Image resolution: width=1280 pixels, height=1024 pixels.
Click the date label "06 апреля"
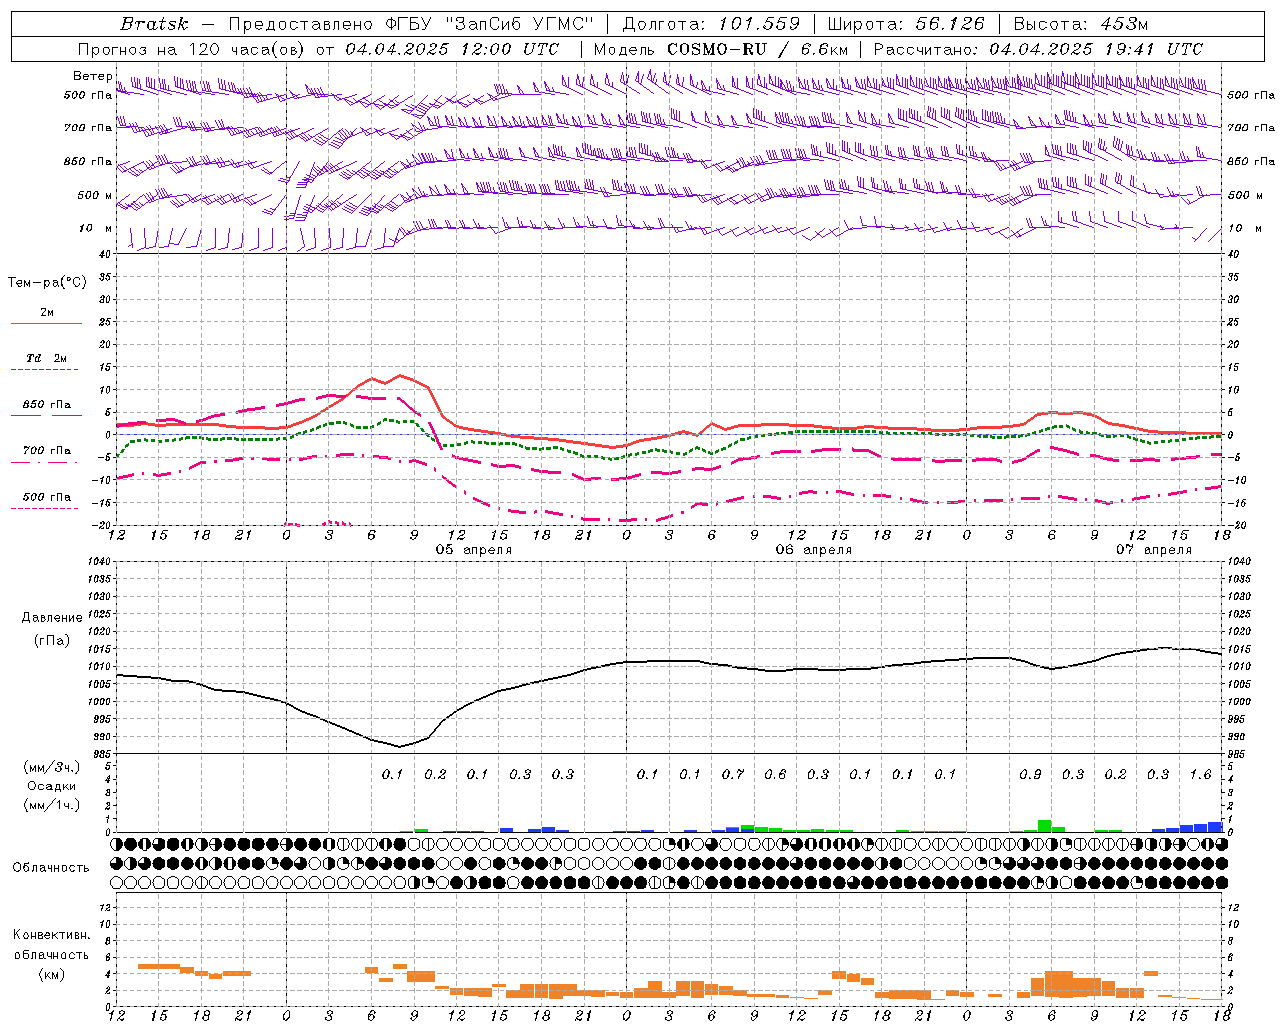tap(814, 550)
